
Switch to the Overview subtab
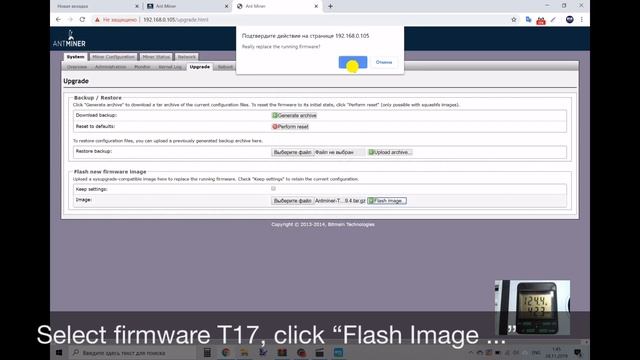coord(77,67)
